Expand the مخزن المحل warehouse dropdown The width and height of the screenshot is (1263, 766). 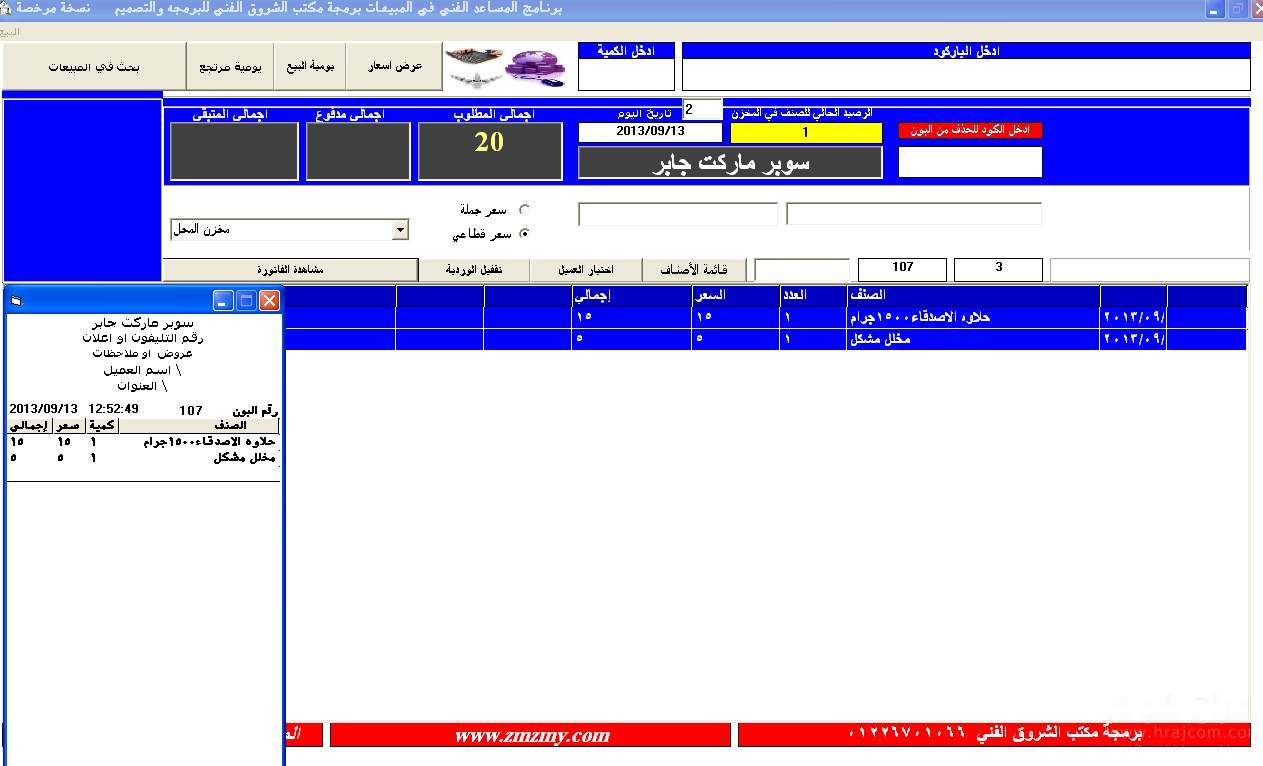400,230
